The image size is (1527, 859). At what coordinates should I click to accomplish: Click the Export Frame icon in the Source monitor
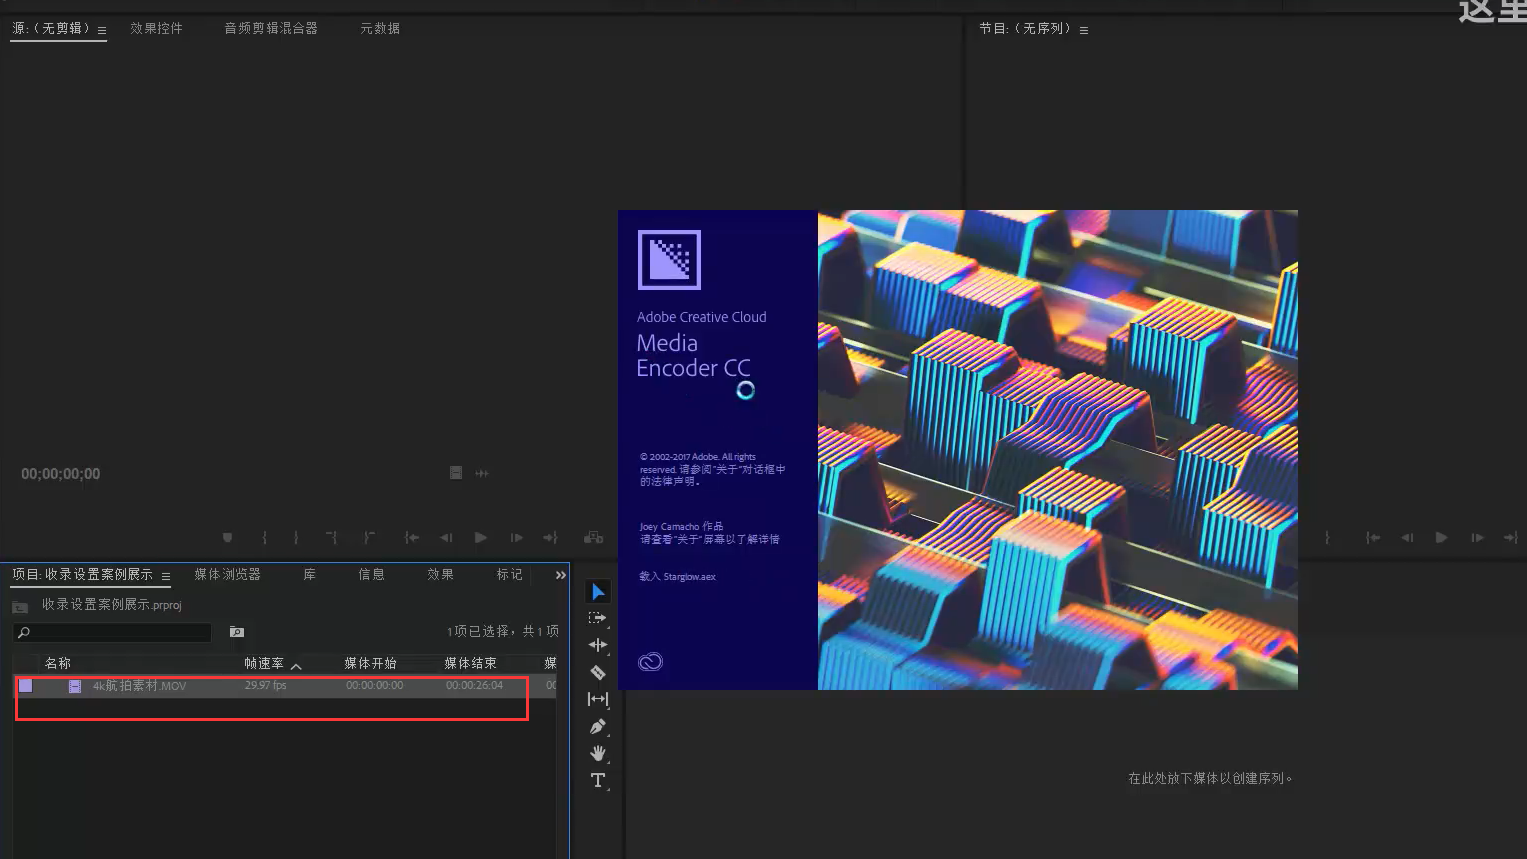tap(593, 537)
